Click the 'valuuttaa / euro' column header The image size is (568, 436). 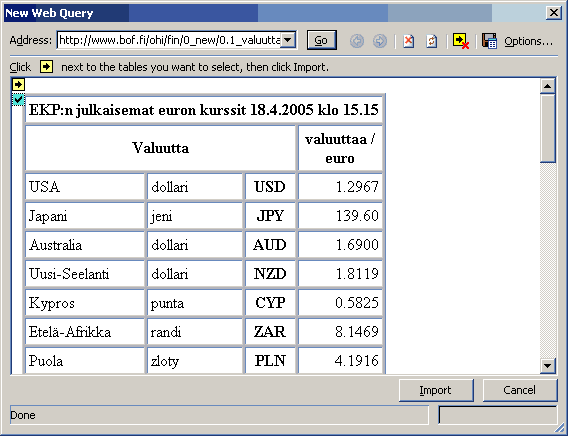pos(340,148)
